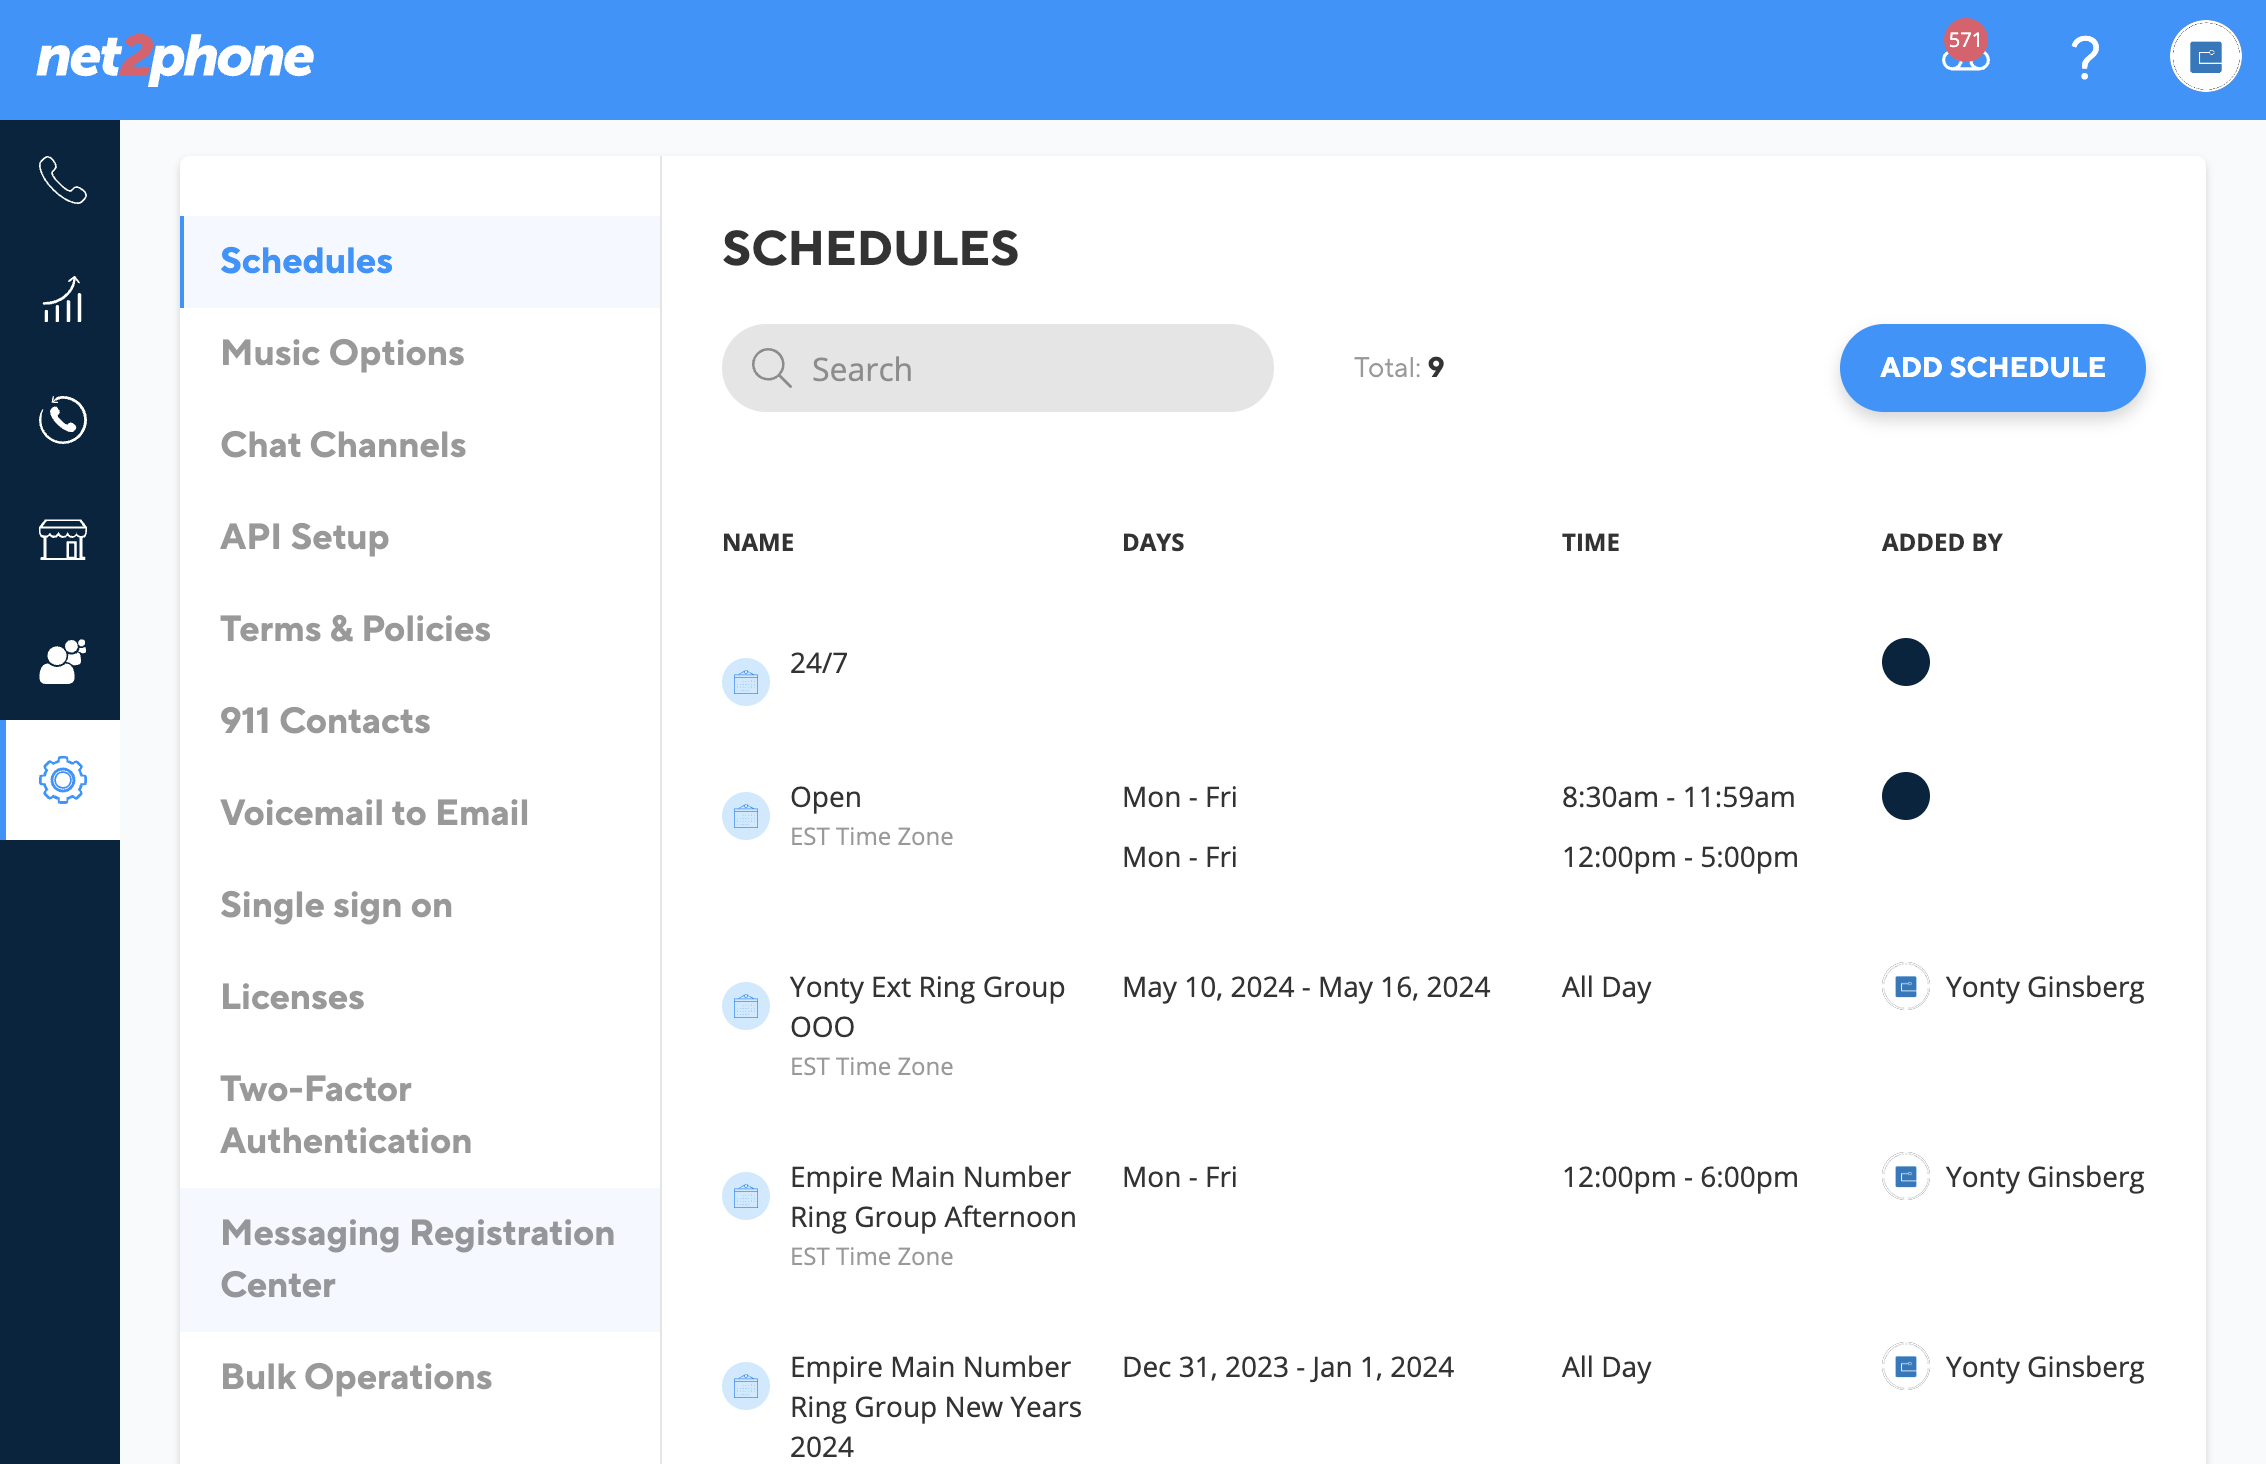Open the profile avatar menu
2266x1464 pixels.
pyautogui.click(x=2205, y=57)
